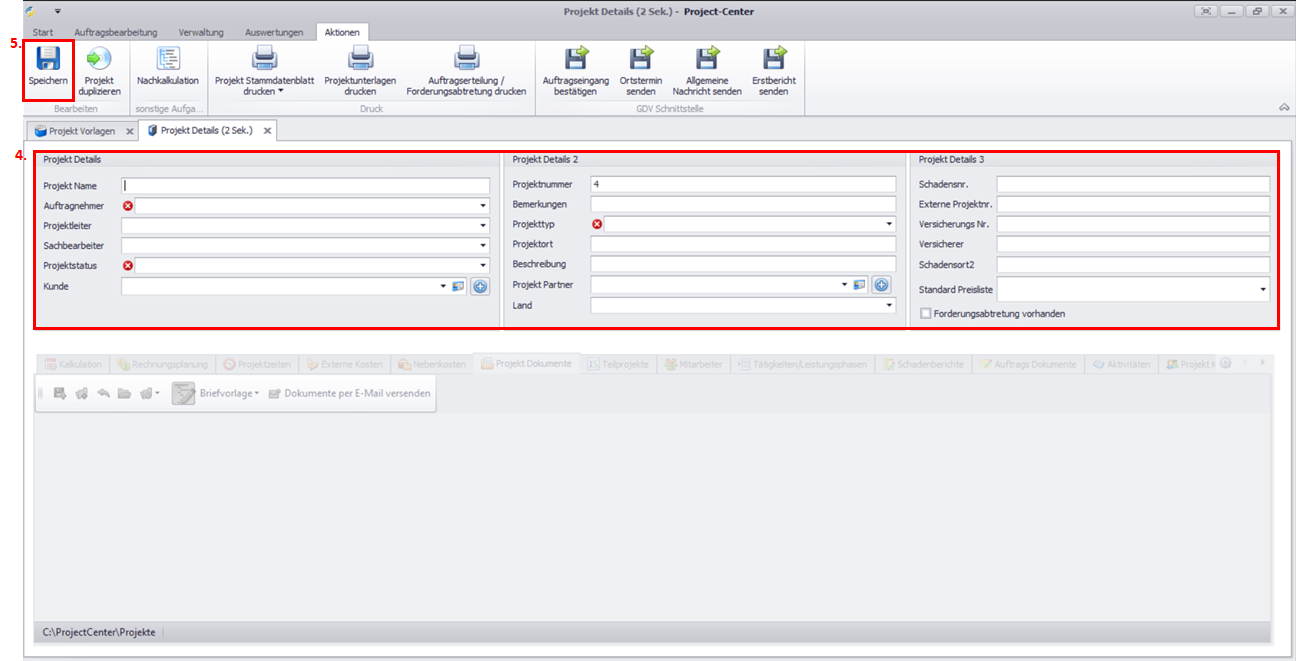Add new Kunde with plus button

point(480,286)
